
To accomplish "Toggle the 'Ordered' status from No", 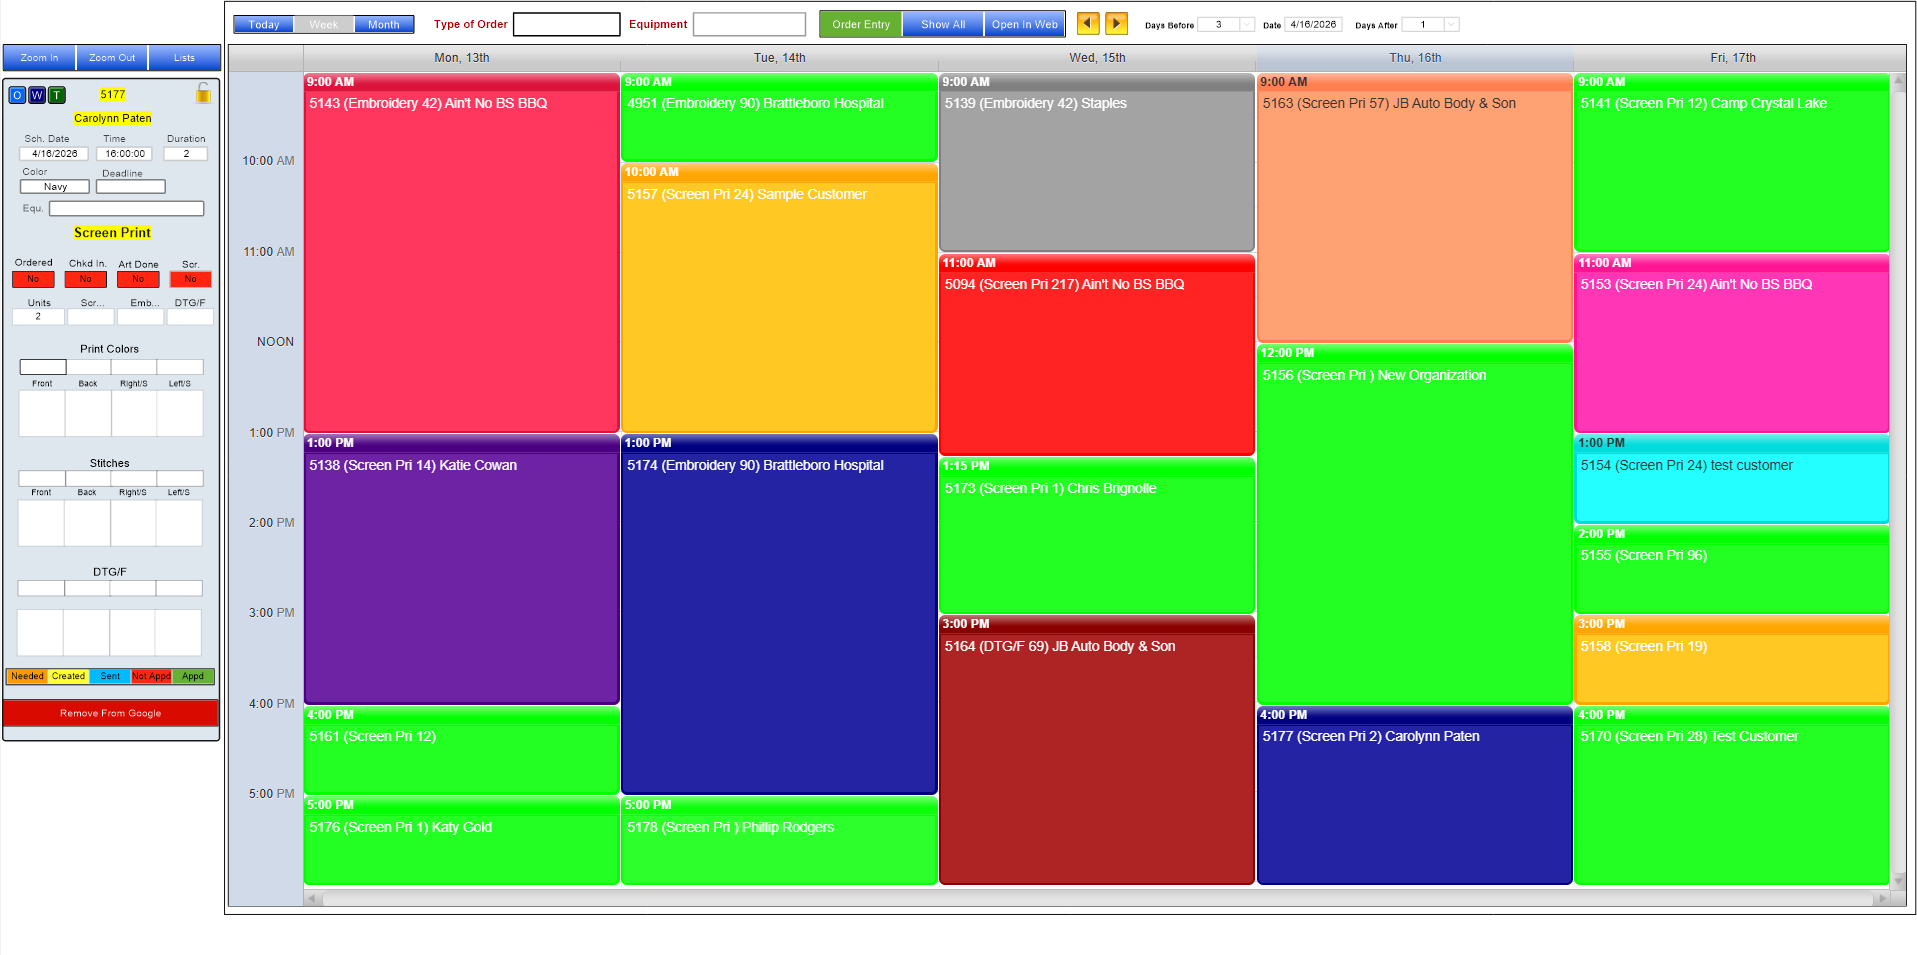I will coord(33,279).
